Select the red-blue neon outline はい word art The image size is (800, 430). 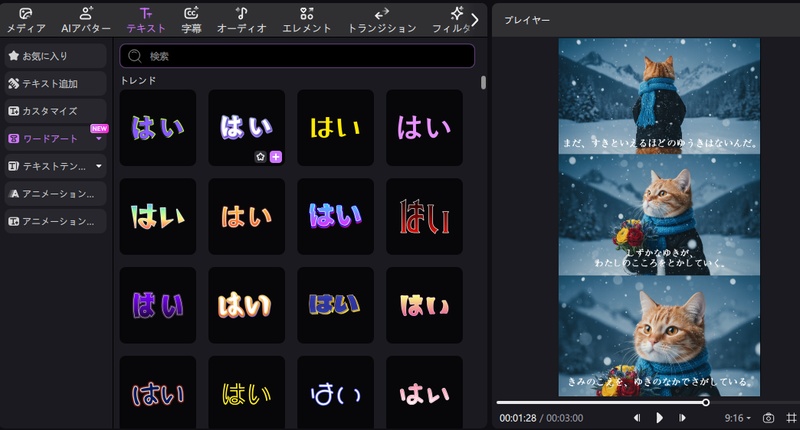coord(158,392)
